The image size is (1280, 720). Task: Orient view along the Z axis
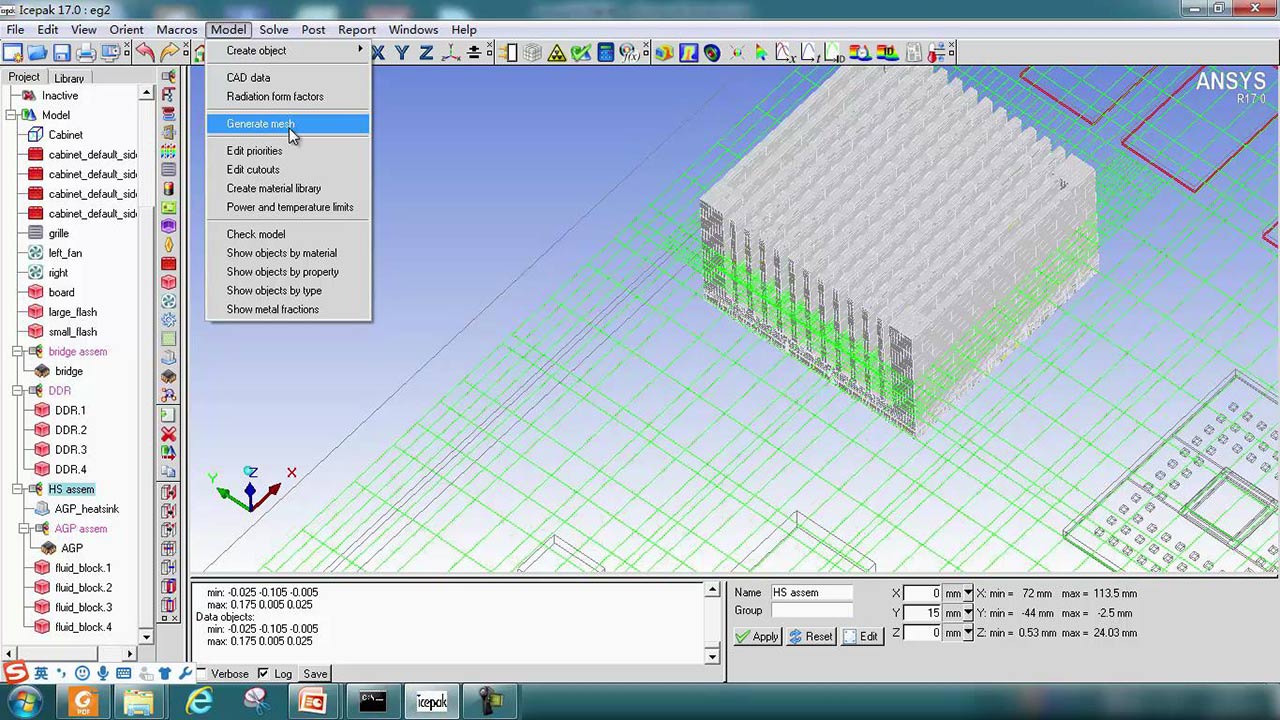pos(426,53)
